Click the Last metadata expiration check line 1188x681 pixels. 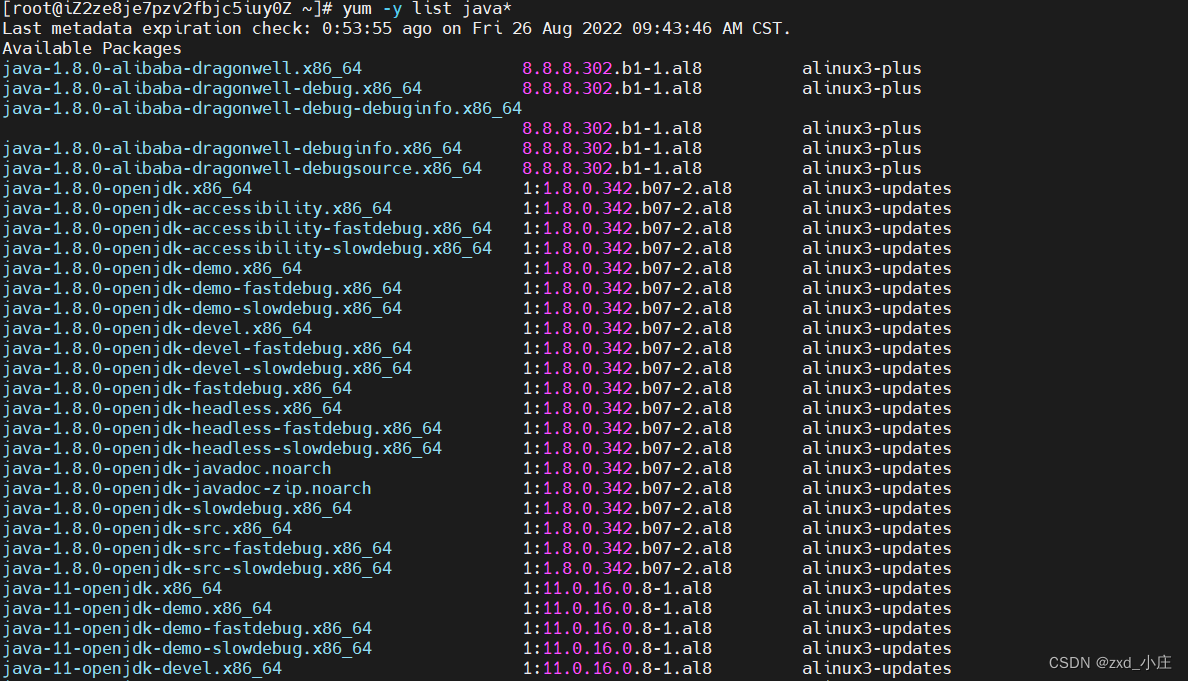[396, 29]
